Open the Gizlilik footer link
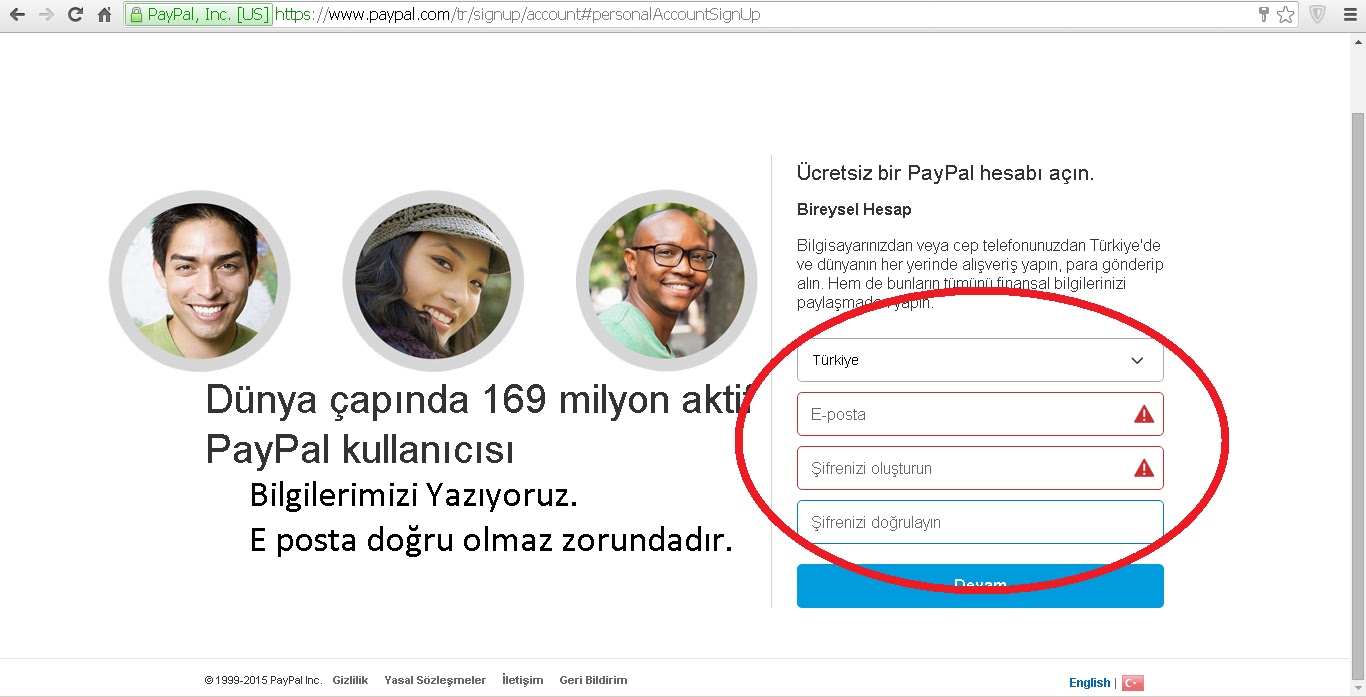 pyautogui.click(x=350, y=680)
